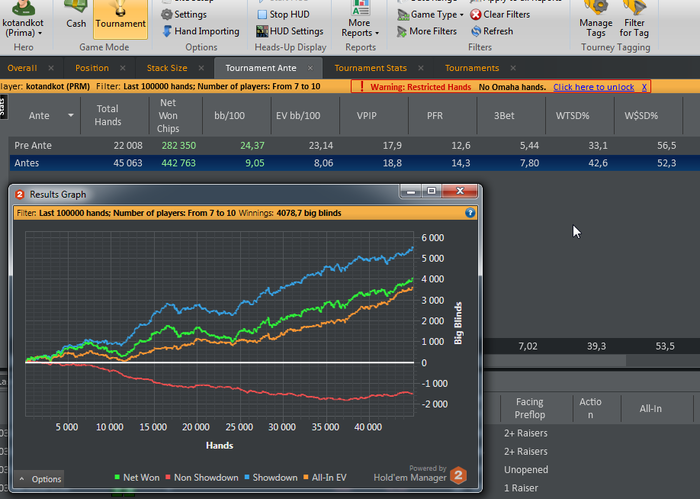Click the 'Click here to unlock' link
Viewport: 700px width, 499px height.
pos(593,87)
